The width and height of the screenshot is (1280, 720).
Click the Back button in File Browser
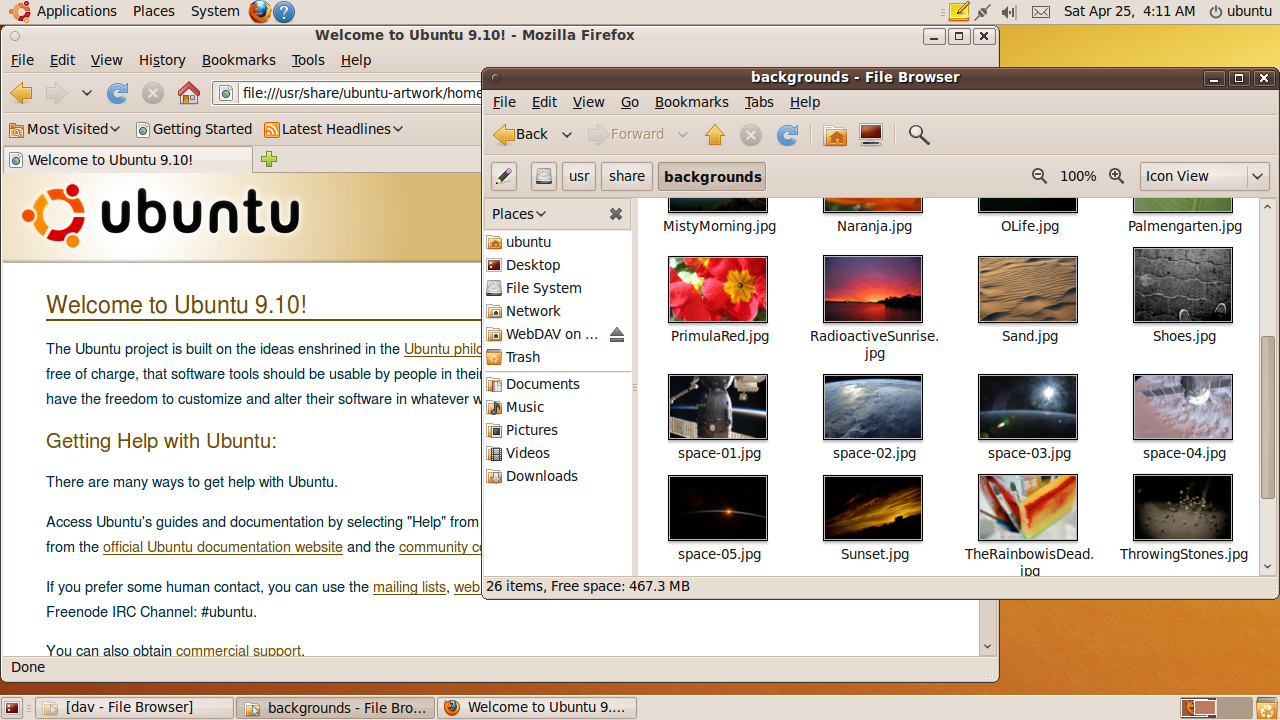tap(521, 135)
